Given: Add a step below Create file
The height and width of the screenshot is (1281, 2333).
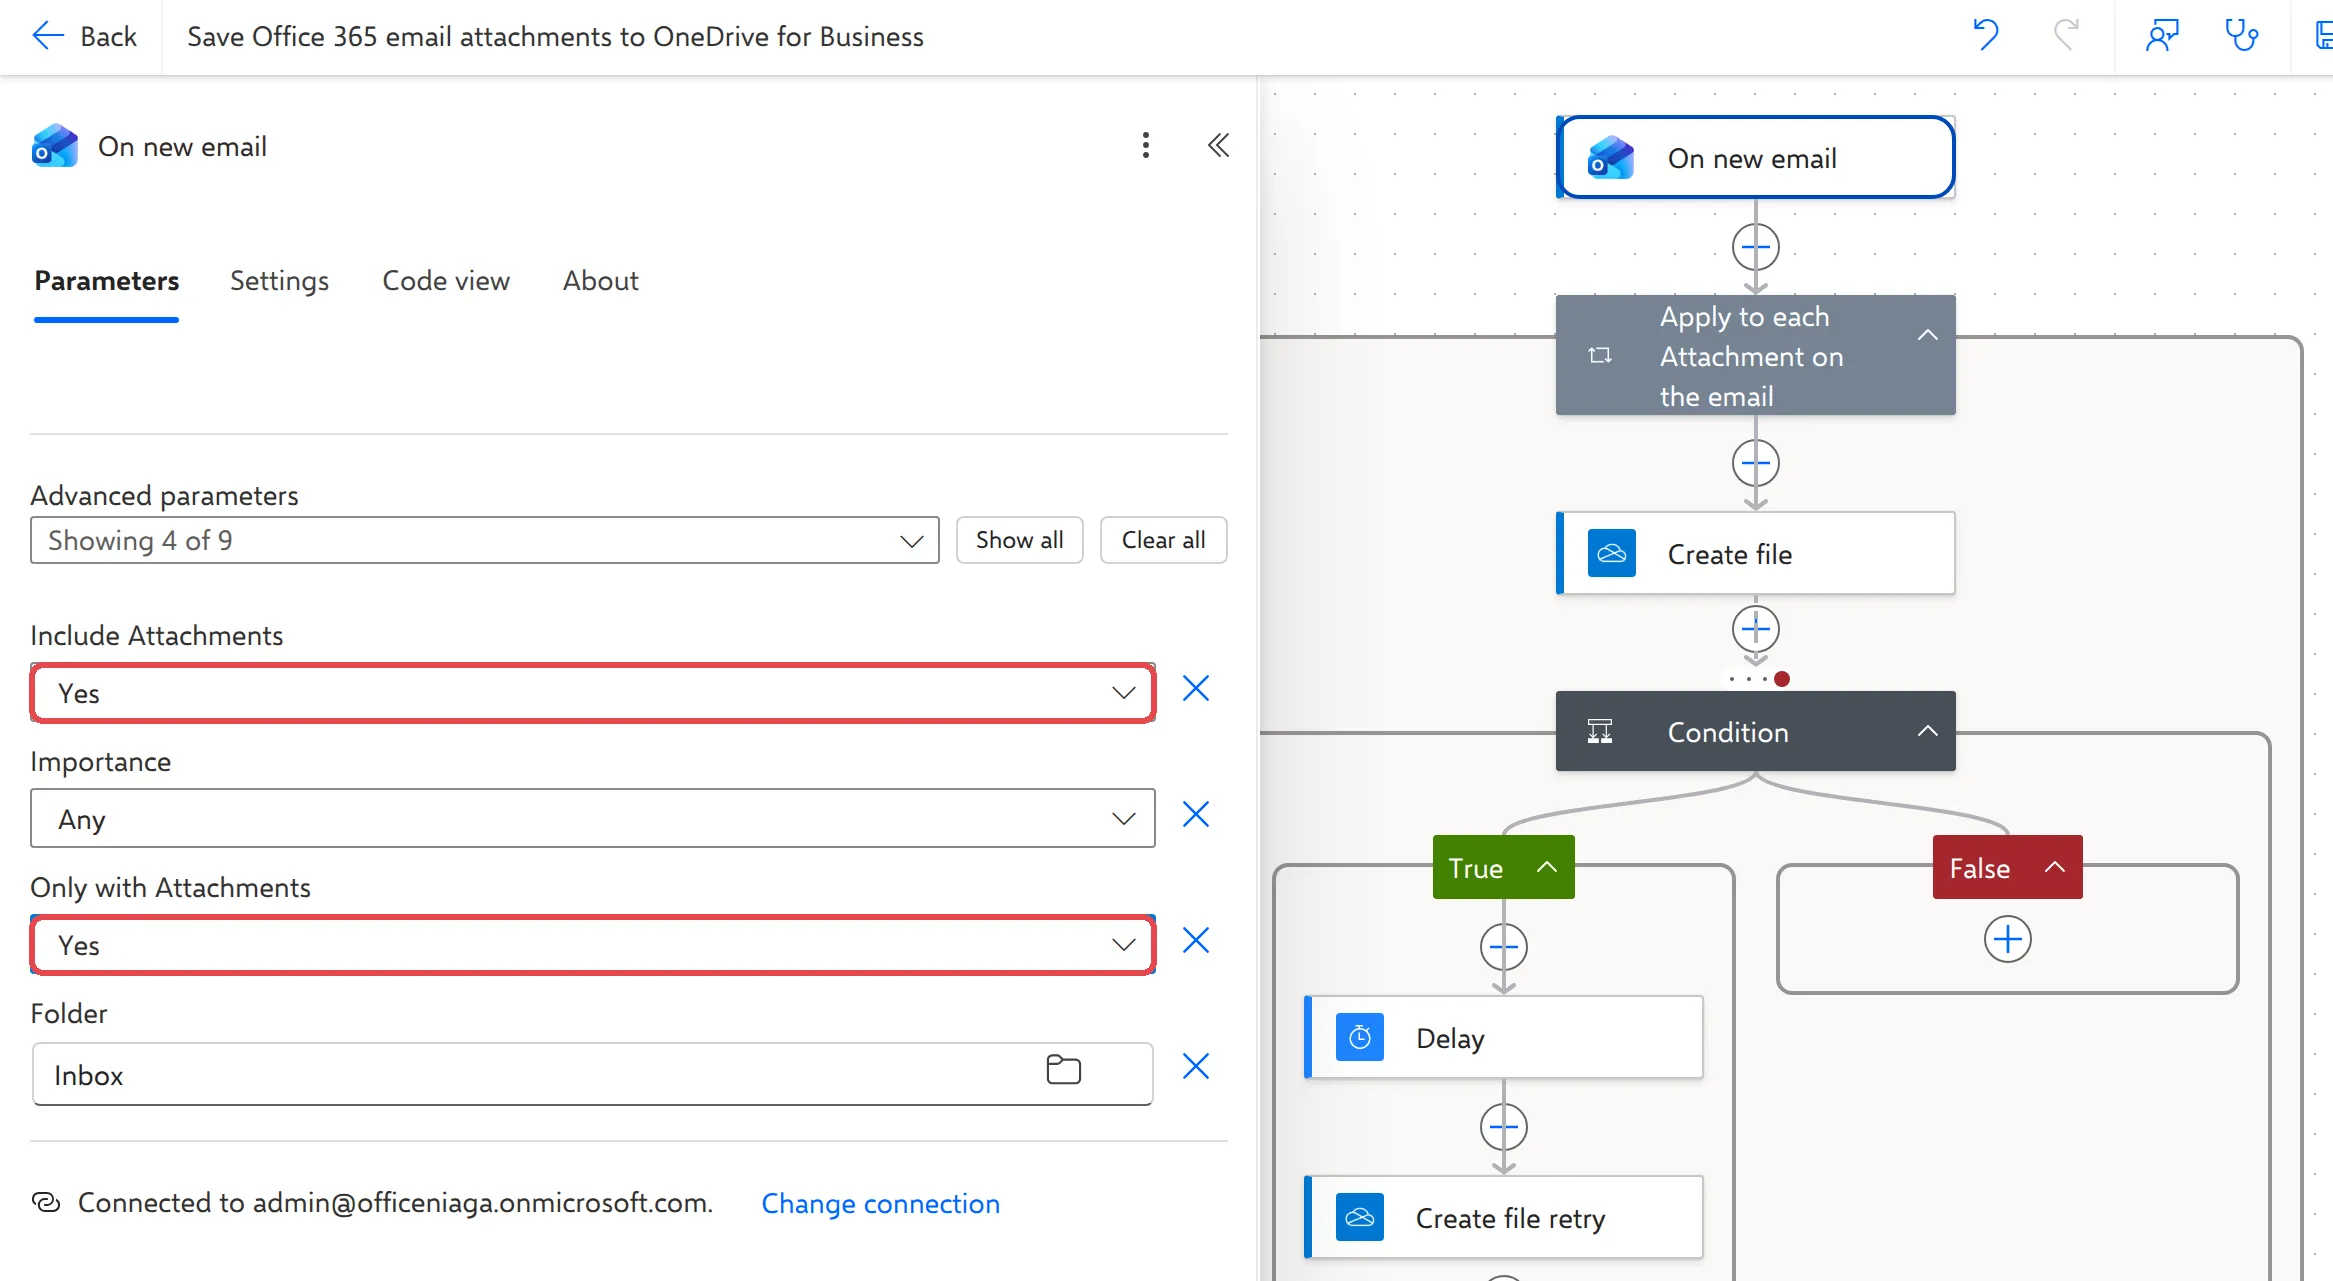Looking at the screenshot, I should [x=1756, y=629].
